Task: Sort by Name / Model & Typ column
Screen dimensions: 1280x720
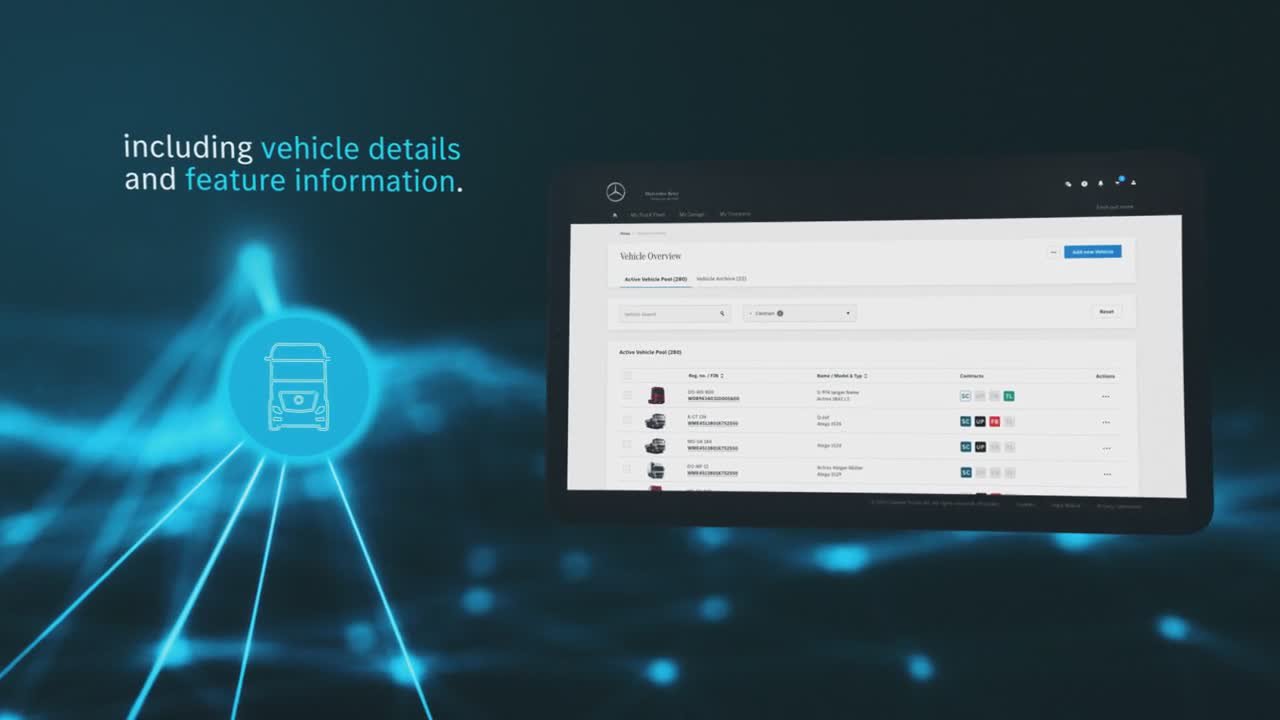Action: [x=841, y=376]
